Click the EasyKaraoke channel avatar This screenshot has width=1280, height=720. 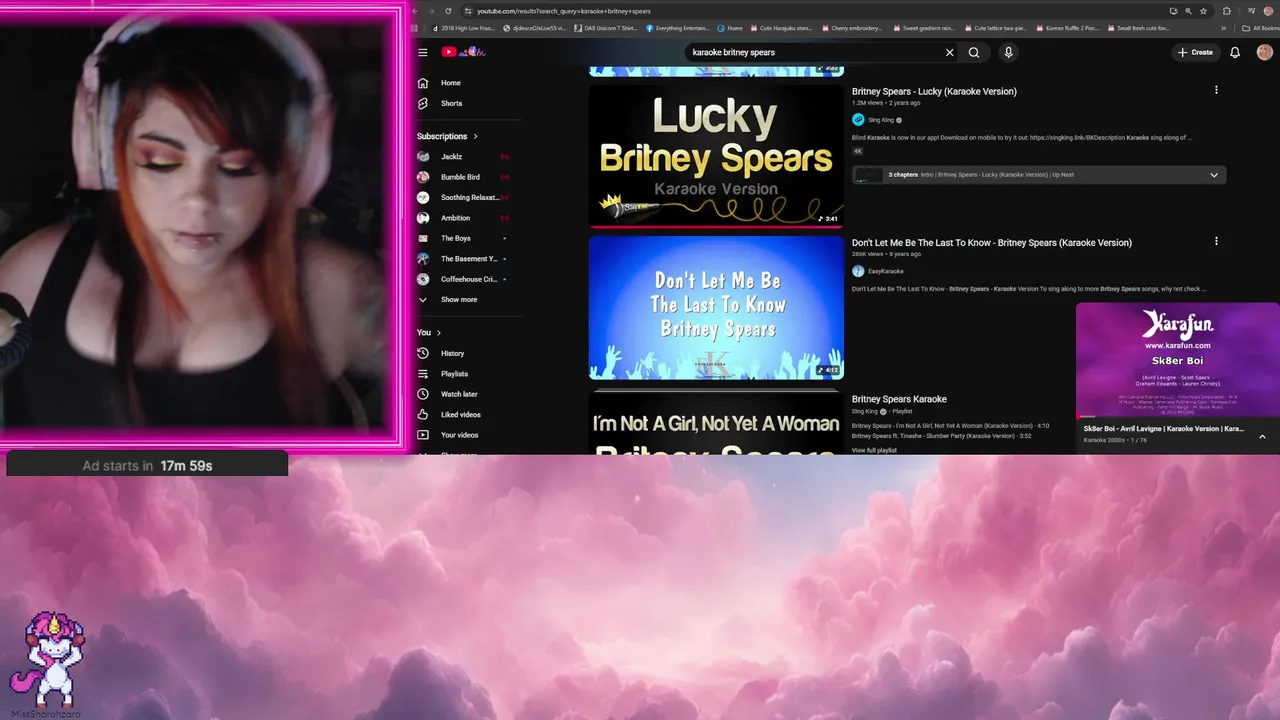[x=858, y=271]
